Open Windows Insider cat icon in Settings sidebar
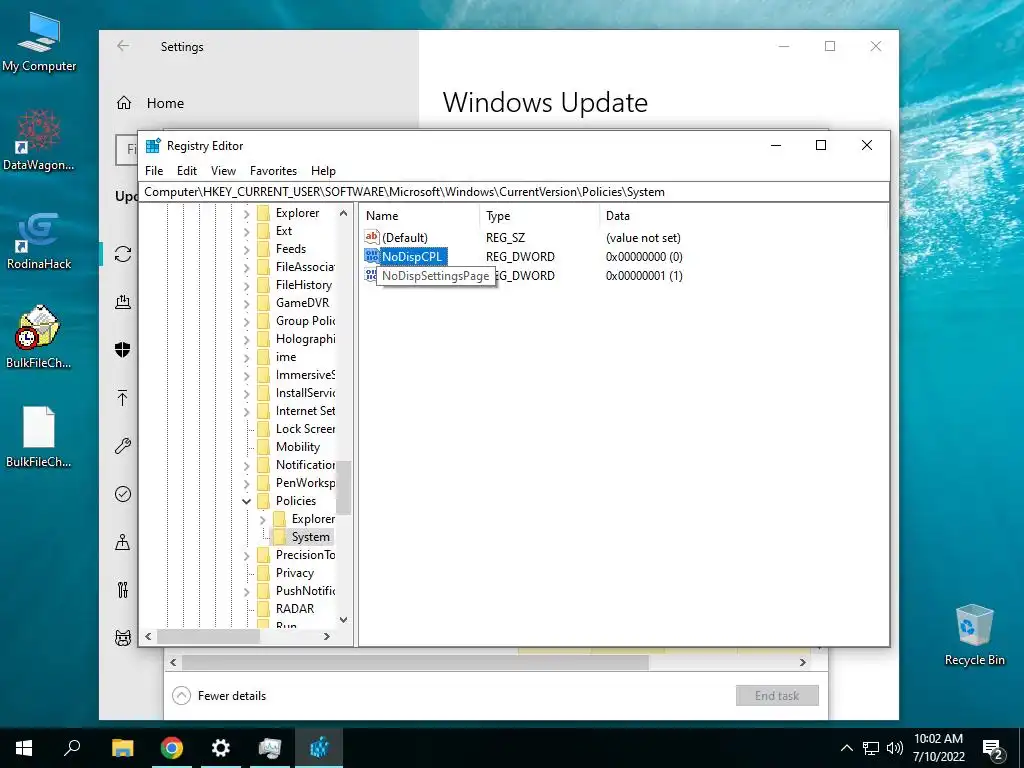This screenshot has height=768, width=1024. click(x=123, y=638)
